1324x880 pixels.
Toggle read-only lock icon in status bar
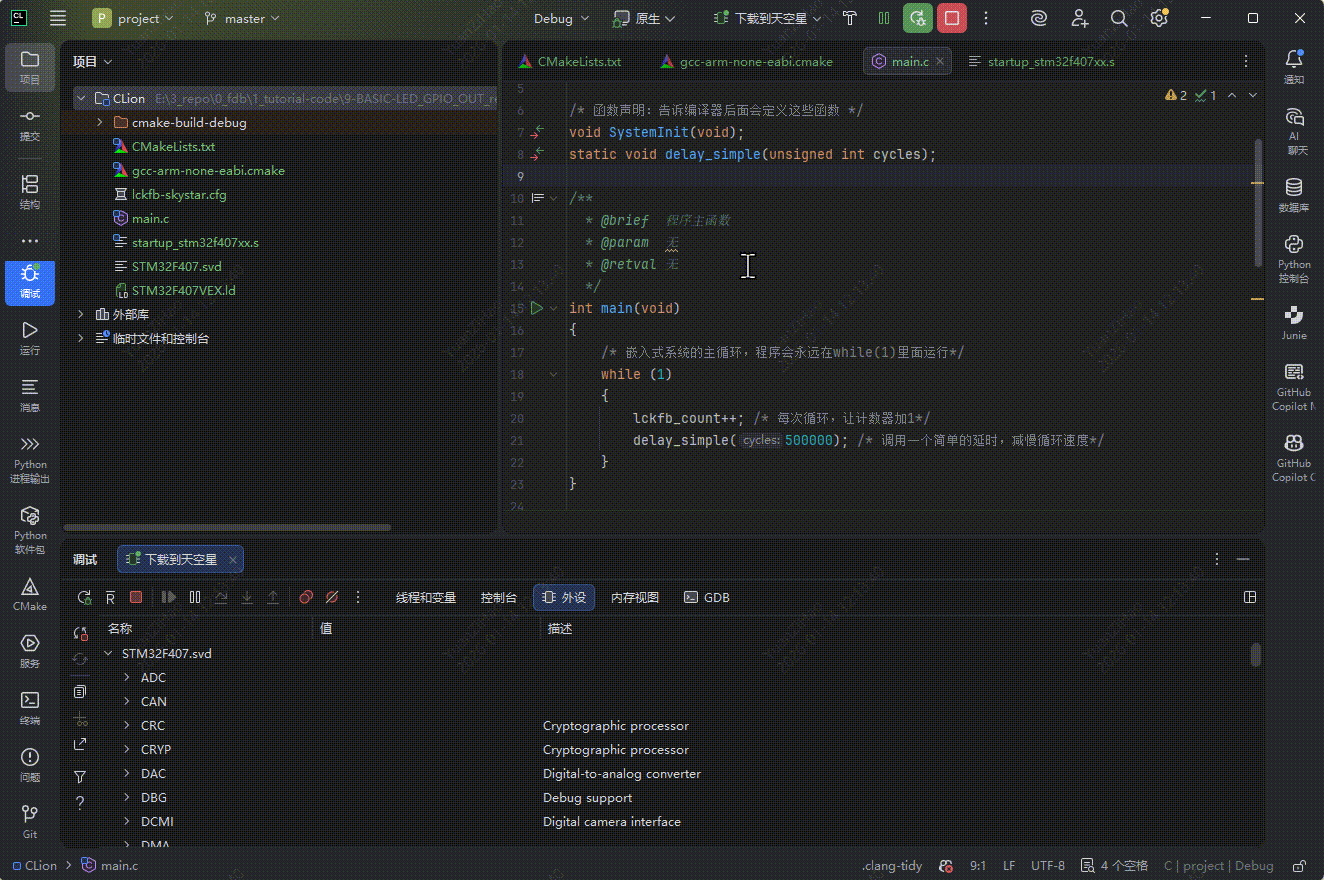[1299, 866]
